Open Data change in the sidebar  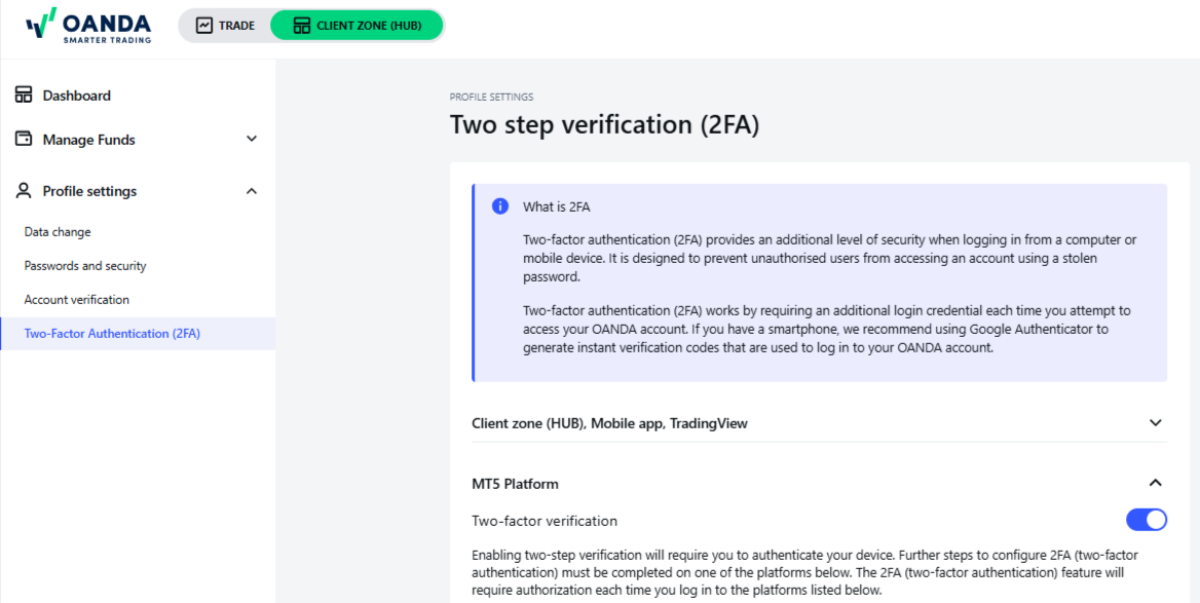click(57, 232)
